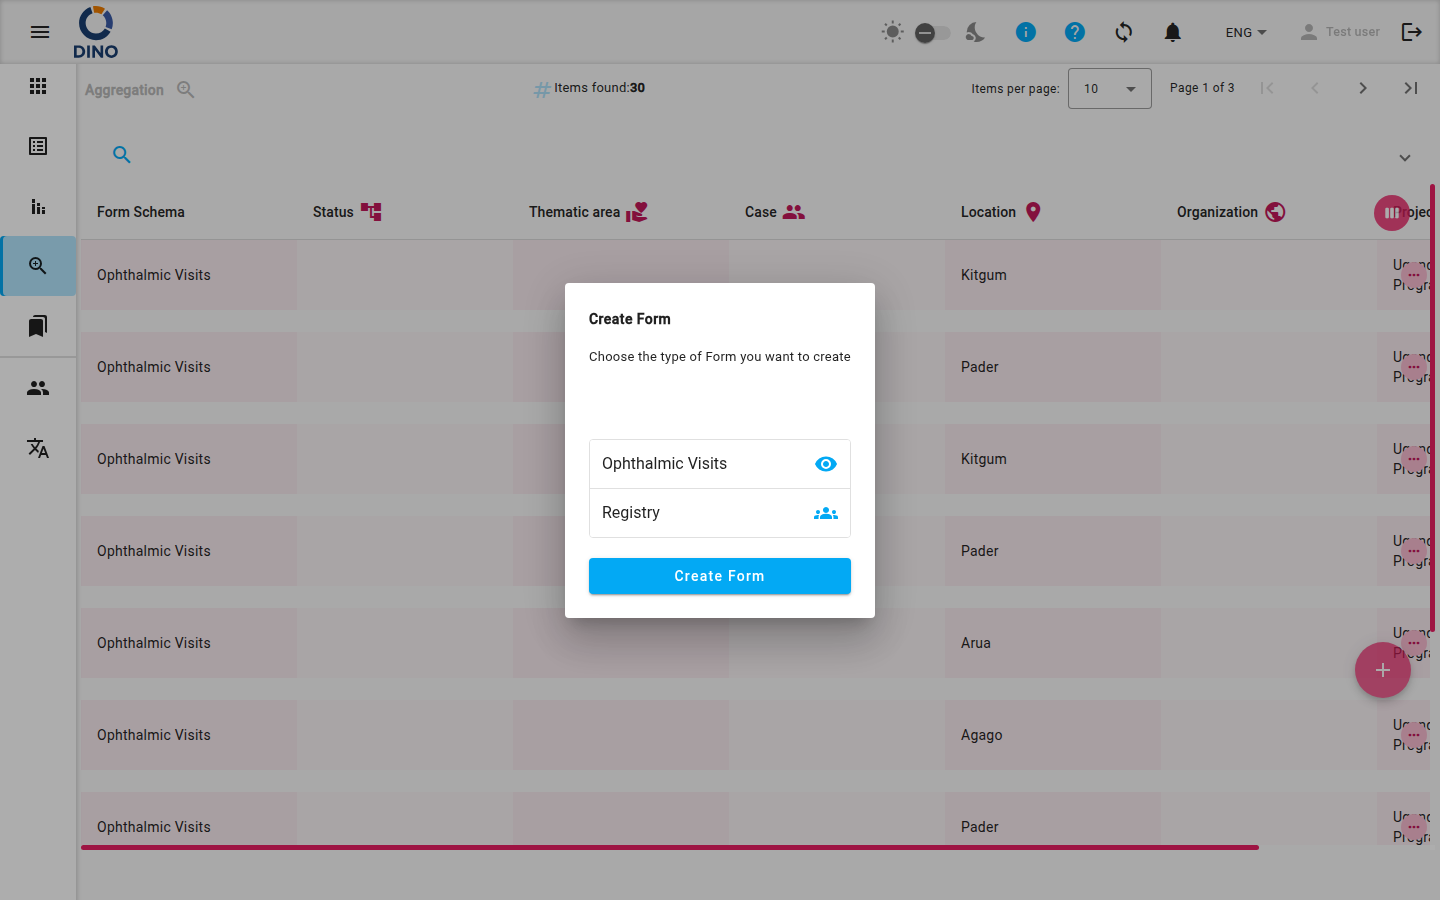Sort by Form Schema column header

pyautogui.click(x=141, y=212)
